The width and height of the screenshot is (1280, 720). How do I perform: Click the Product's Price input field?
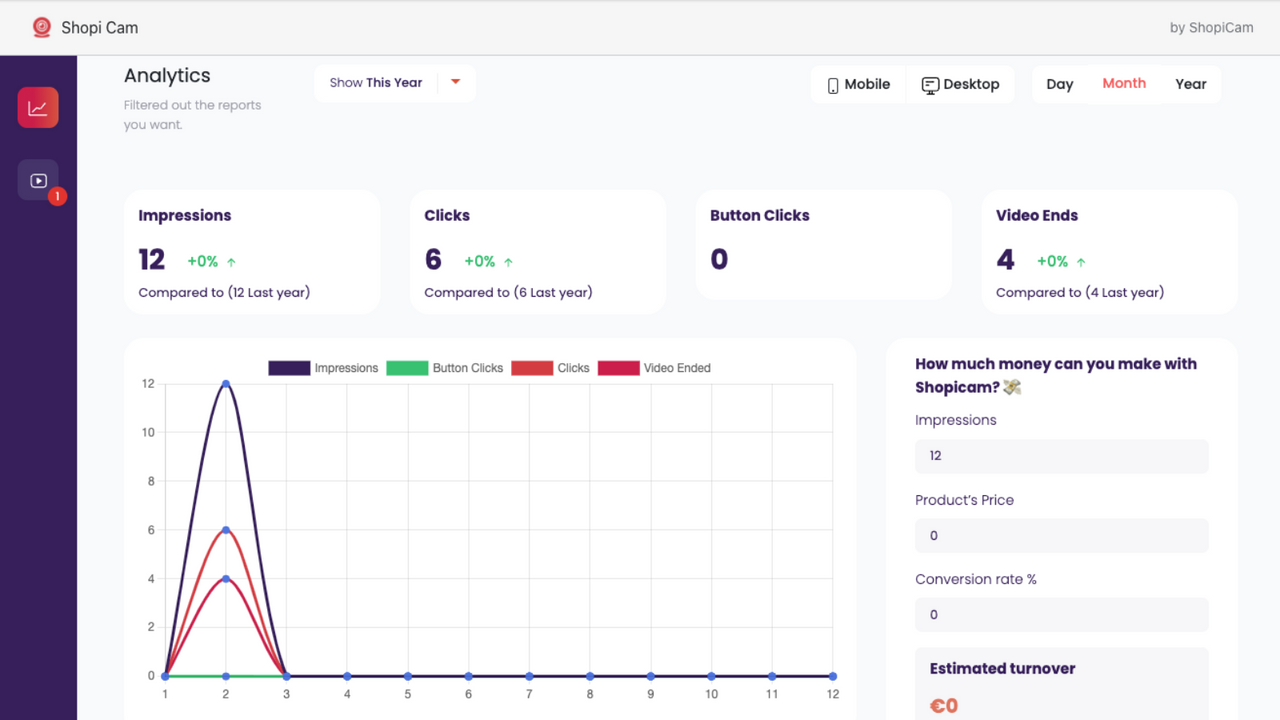pos(1061,535)
